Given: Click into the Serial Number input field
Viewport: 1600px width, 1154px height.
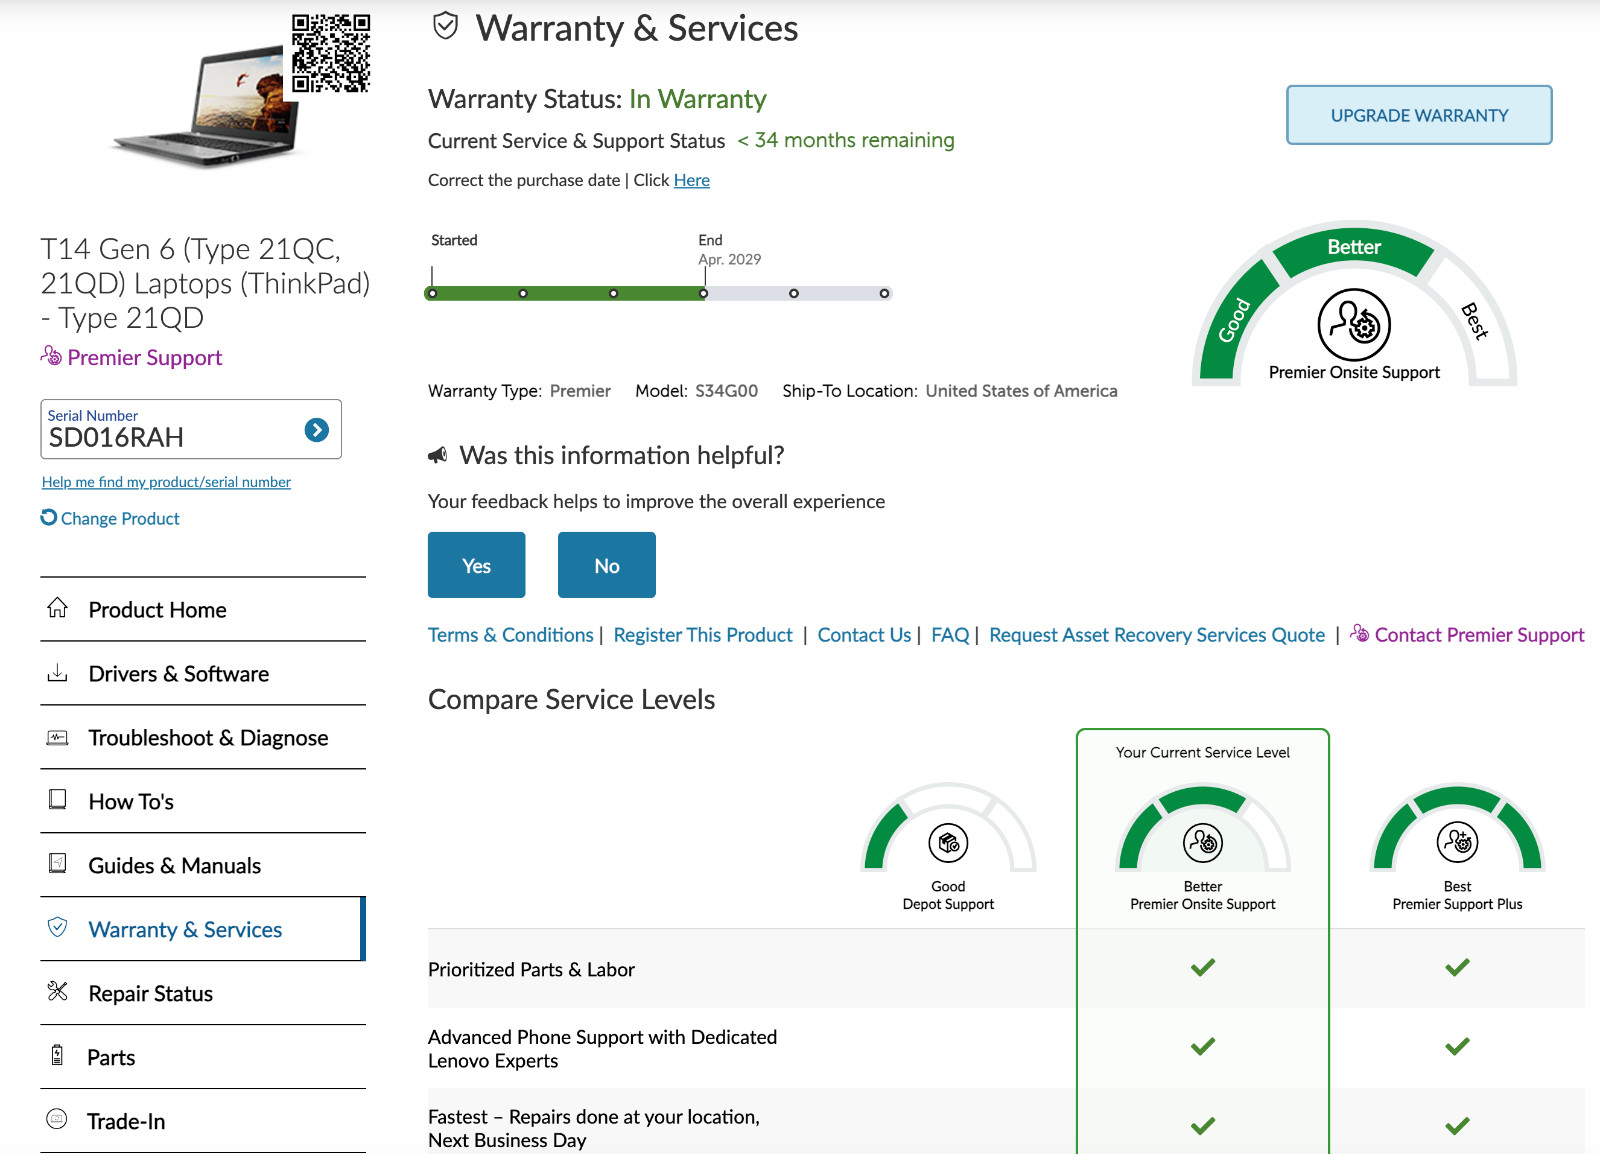Looking at the screenshot, I should coord(170,430).
